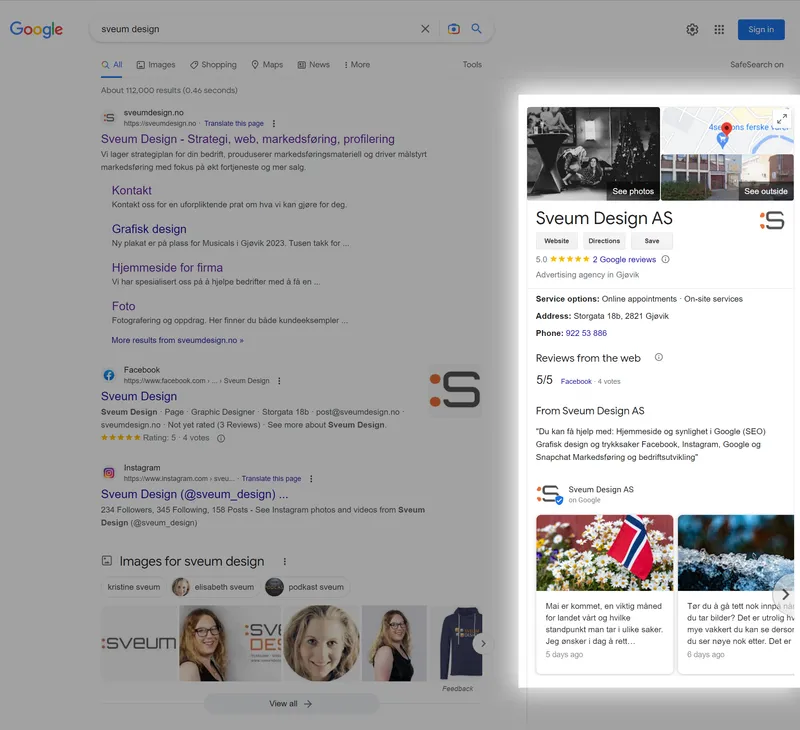Open the Grafisk design sitelink
Viewport: 800px width, 730px height.
pos(149,229)
